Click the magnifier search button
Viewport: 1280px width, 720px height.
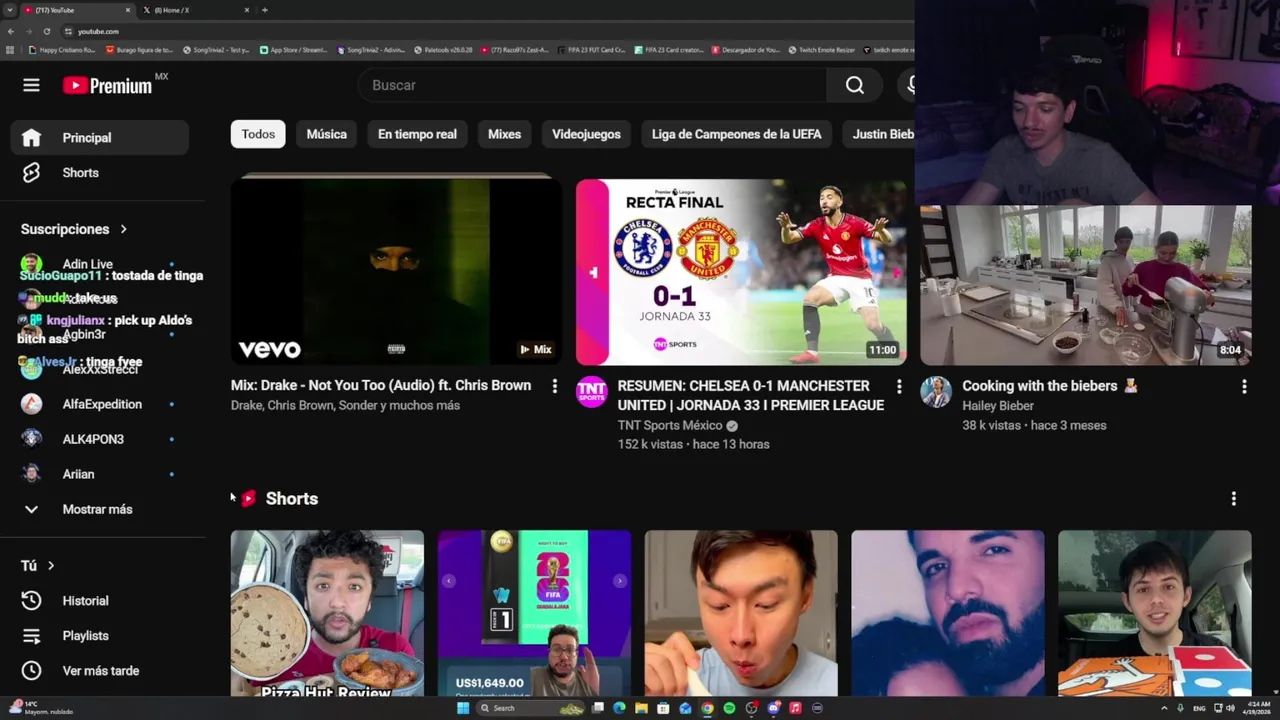click(855, 85)
